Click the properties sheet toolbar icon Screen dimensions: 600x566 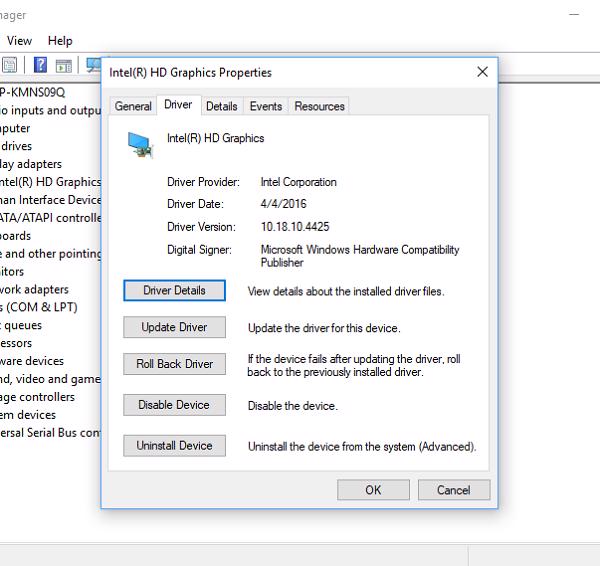pyautogui.click(x=9, y=65)
